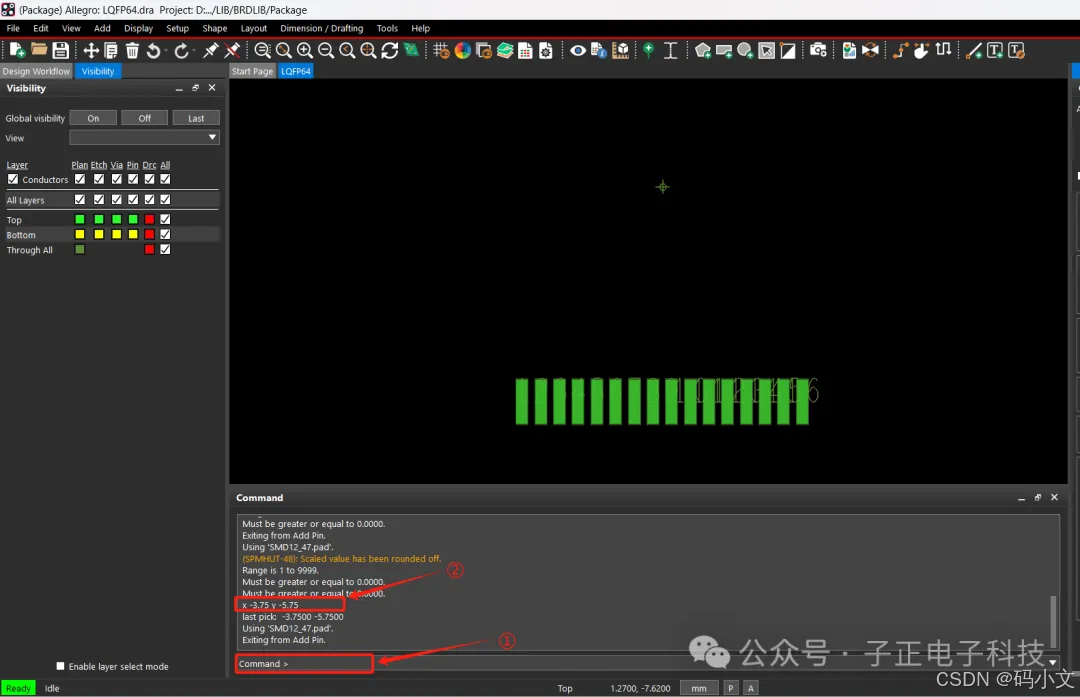Float the Visibility panel with restore icon

(x=195, y=88)
